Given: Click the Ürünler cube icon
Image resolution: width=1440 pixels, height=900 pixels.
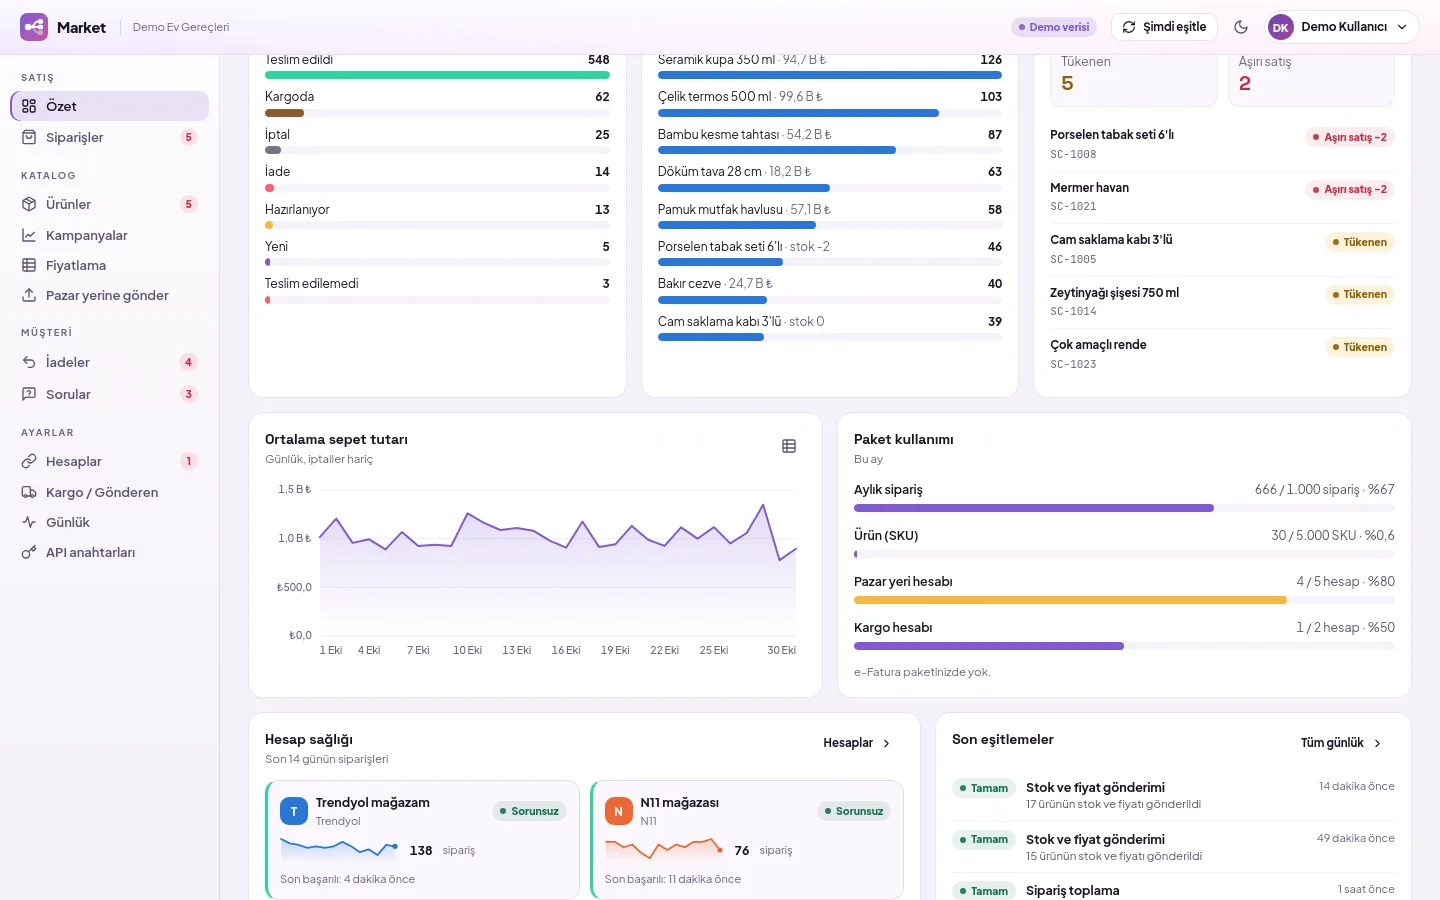Looking at the screenshot, I should (29, 204).
